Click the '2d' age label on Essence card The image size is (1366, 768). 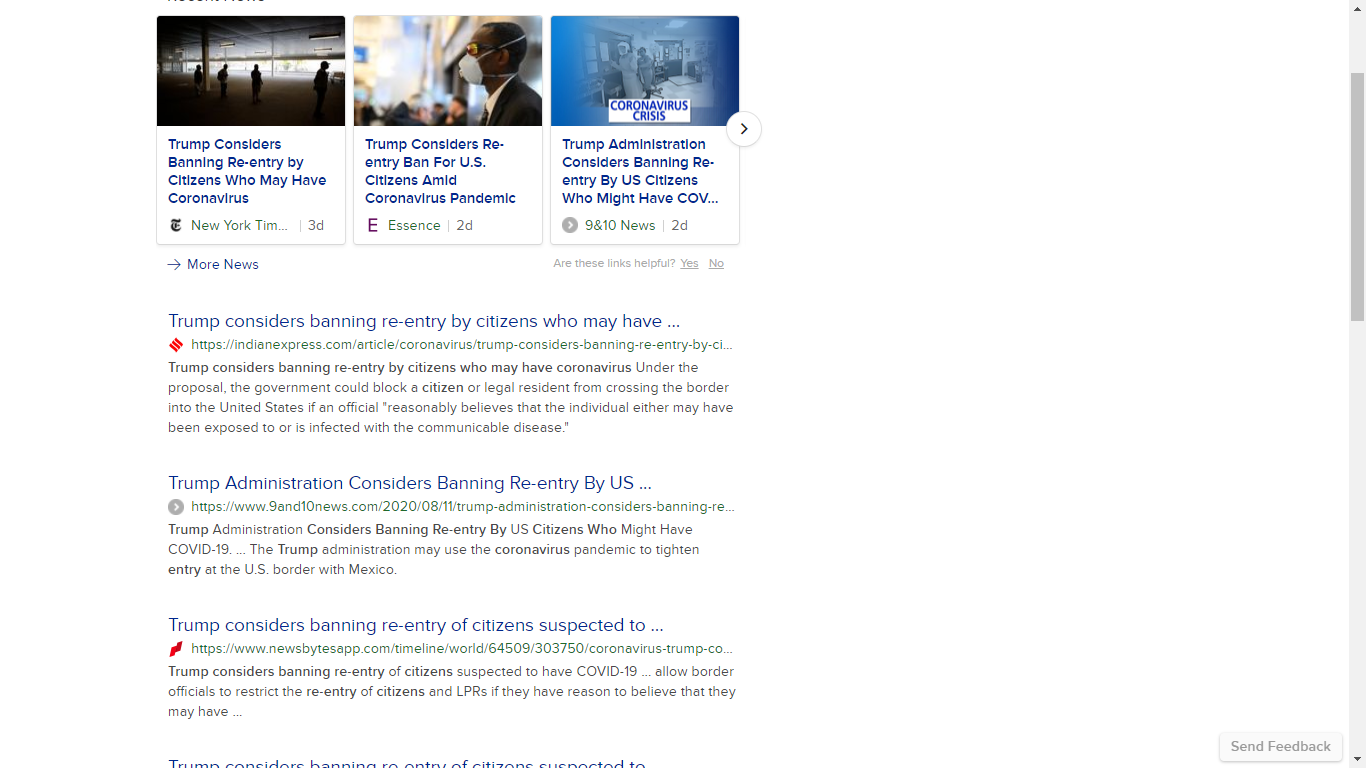(465, 225)
